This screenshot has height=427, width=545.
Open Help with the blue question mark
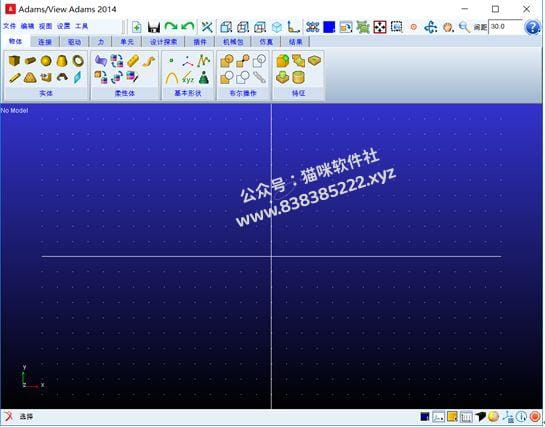point(532,27)
